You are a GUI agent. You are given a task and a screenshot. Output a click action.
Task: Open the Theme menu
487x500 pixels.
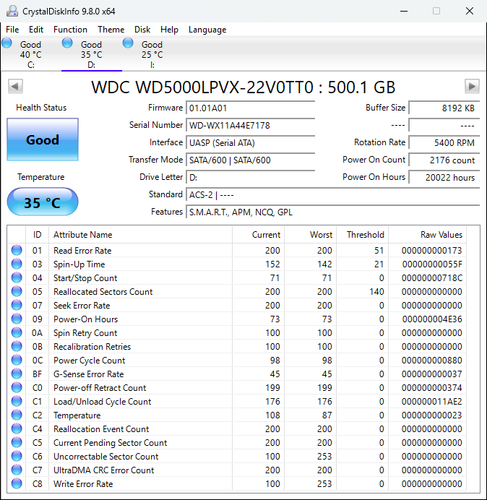coord(111,30)
